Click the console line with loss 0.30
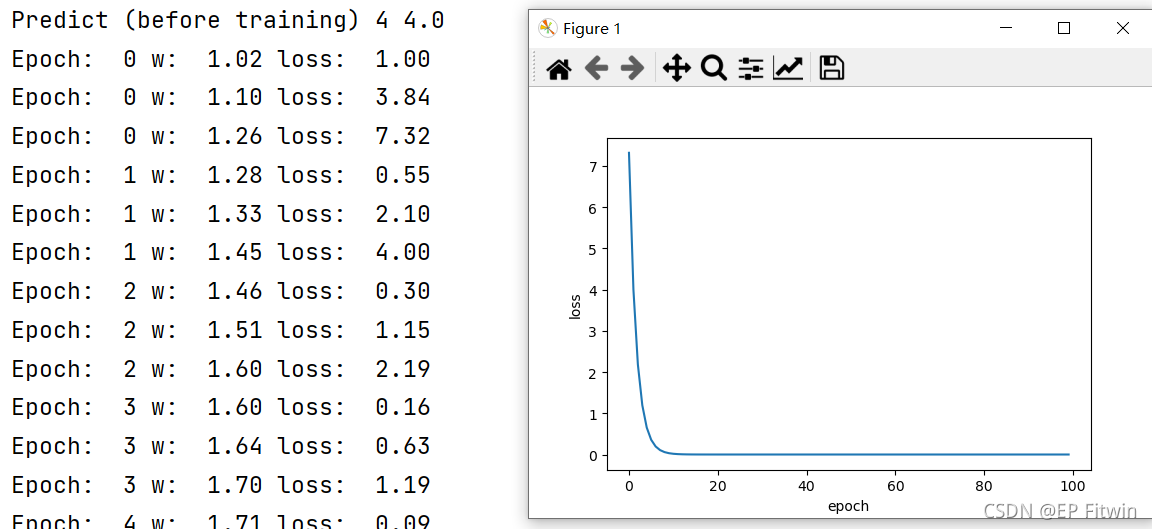 [221, 291]
